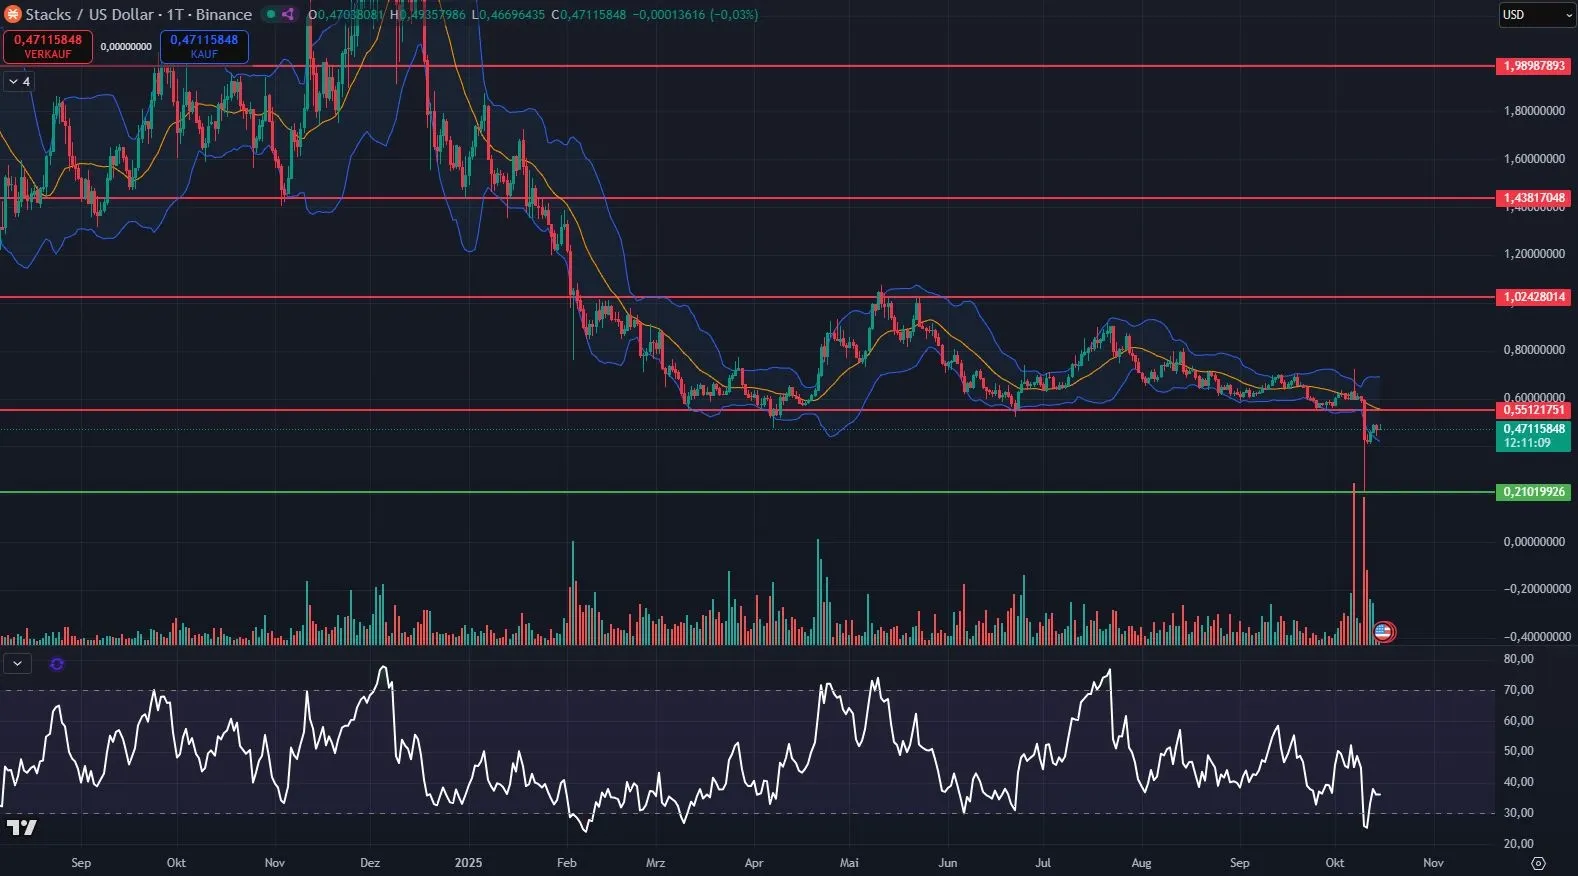Click the current price 0,47115848 countdown label
The height and width of the screenshot is (876, 1578).
(1533, 436)
